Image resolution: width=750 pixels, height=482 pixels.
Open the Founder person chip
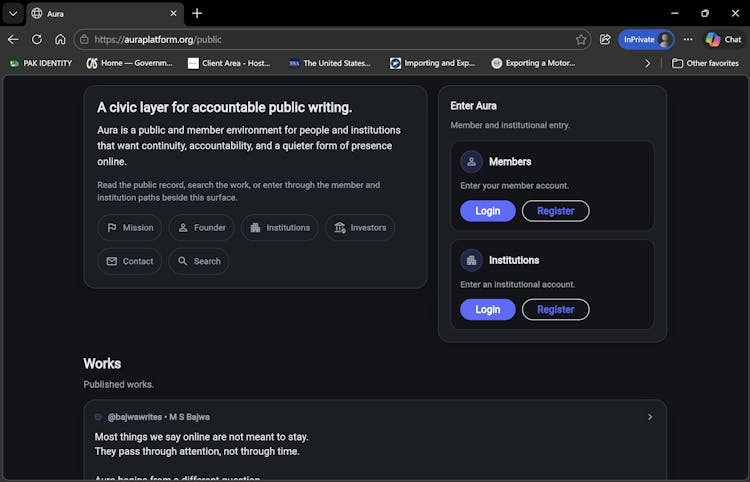click(x=201, y=228)
